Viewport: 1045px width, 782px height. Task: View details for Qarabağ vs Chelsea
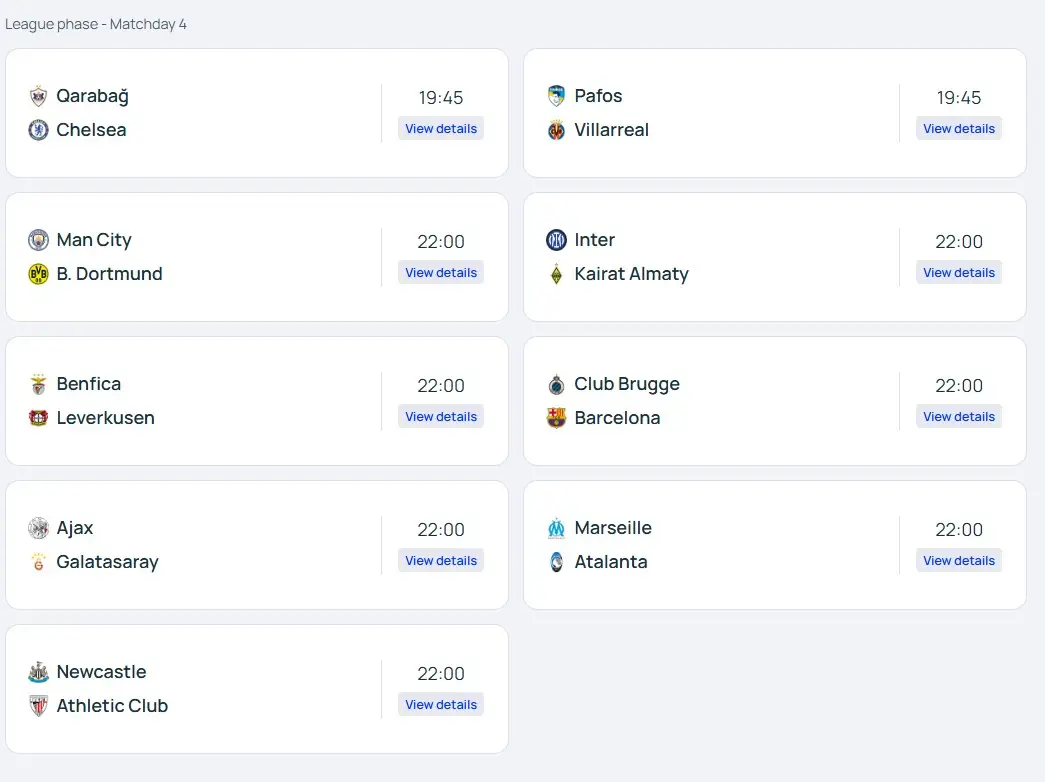pyautogui.click(x=441, y=129)
